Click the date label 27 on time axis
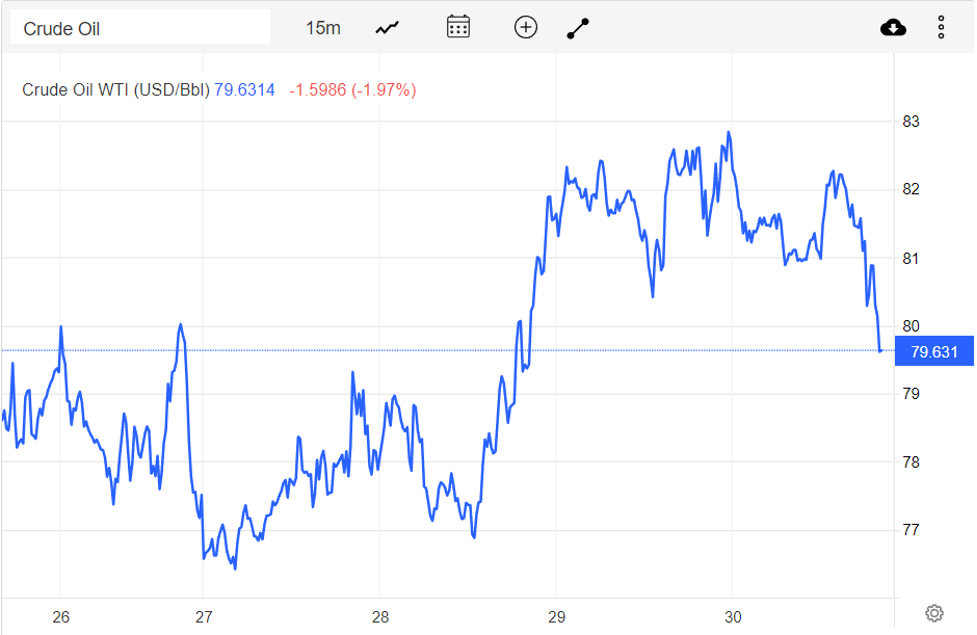Image resolution: width=977 pixels, height=635 pixels. 204,616
